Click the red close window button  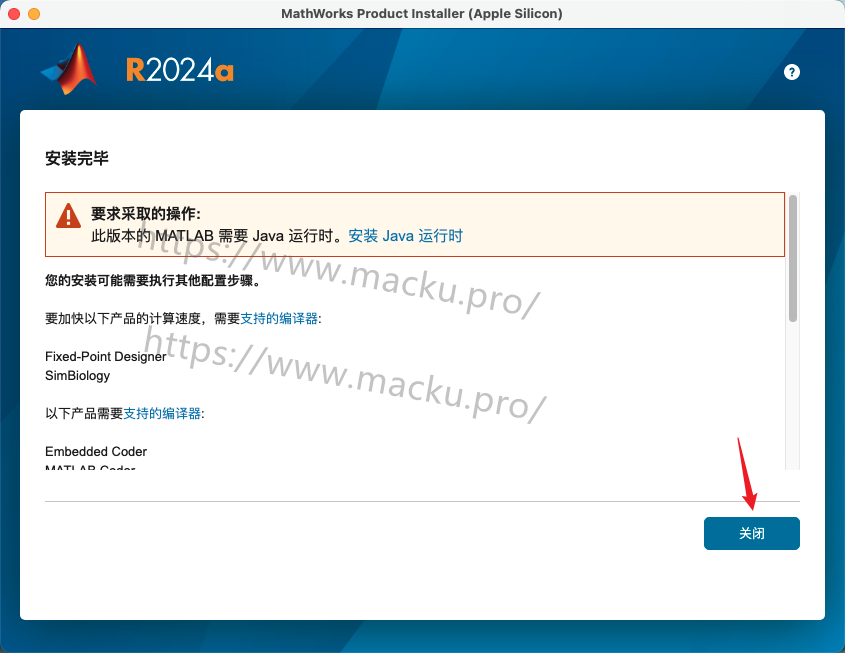coord(14,14)
